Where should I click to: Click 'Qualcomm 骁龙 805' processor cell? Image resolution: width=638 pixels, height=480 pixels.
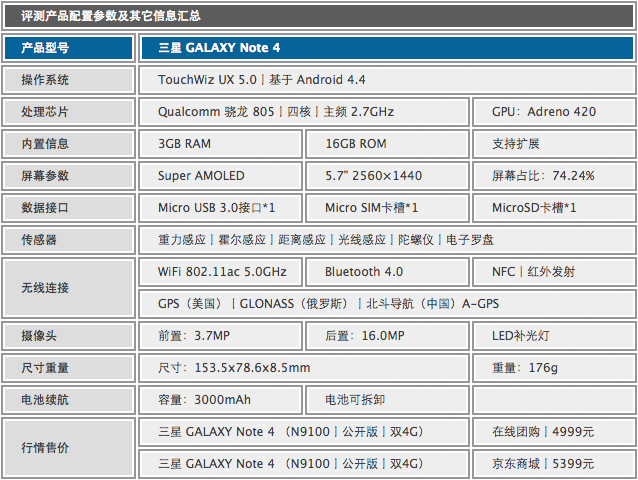(304, 112)
